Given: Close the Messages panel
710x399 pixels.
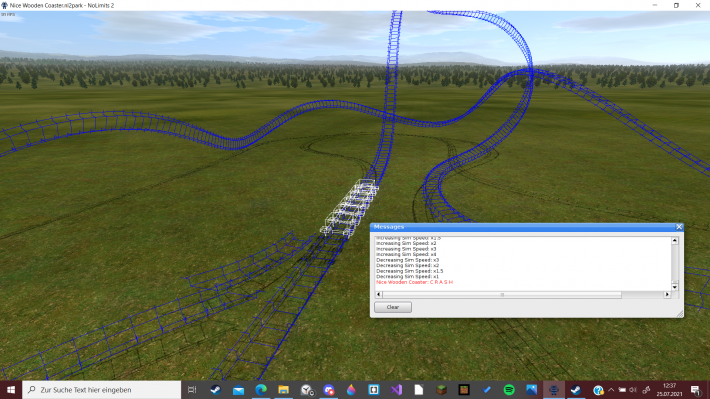Looking at the screenshot, I should tap(679, 227).
